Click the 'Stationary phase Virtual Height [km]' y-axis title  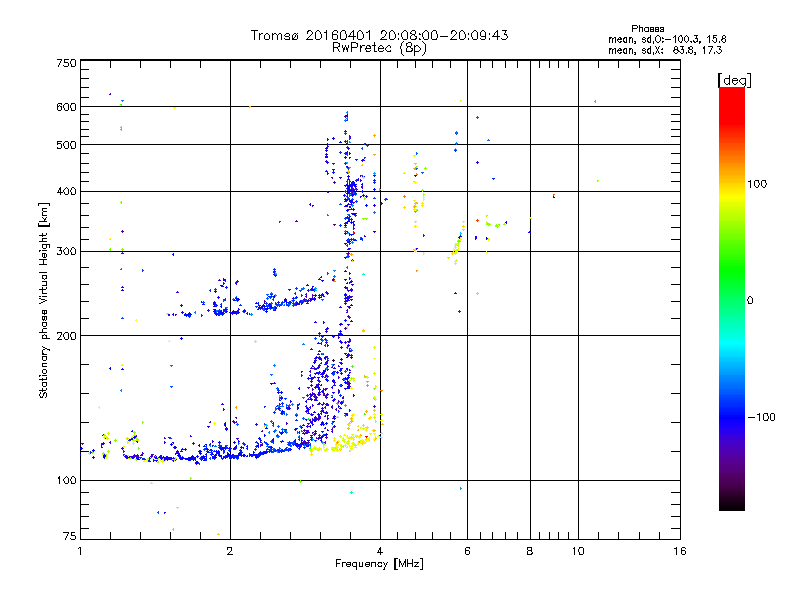pos(43,301)
